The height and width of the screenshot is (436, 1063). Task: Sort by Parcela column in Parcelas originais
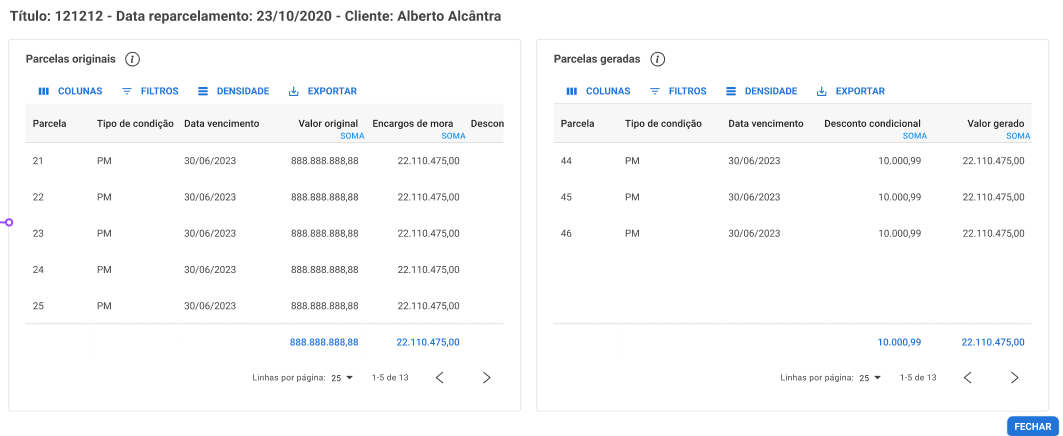point(49,123)
